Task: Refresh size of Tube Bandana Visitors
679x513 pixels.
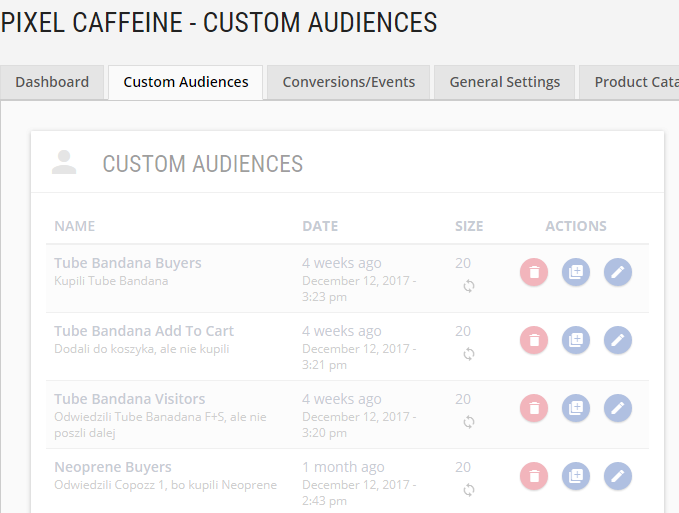Action: (469, 422)
